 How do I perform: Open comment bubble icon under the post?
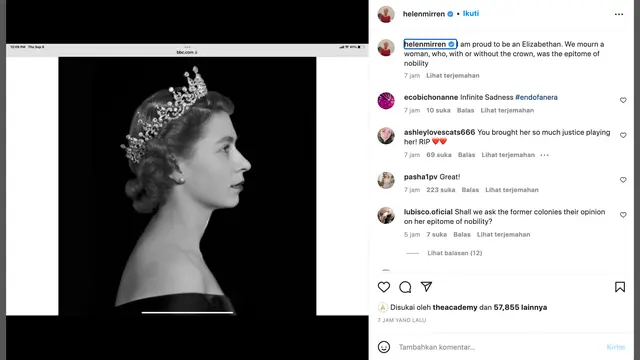(405, 287)
